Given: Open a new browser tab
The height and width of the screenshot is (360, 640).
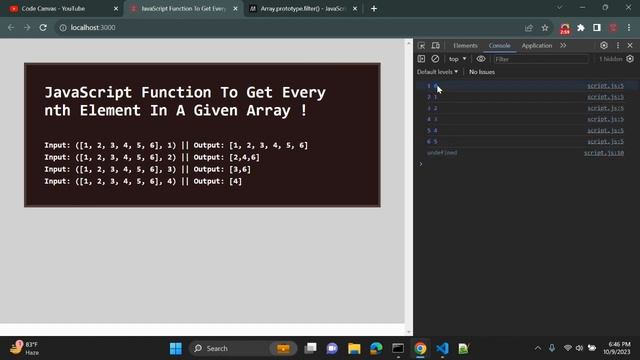Looking at the screenshot, I should pyautogui.click(x=374, y=9).
